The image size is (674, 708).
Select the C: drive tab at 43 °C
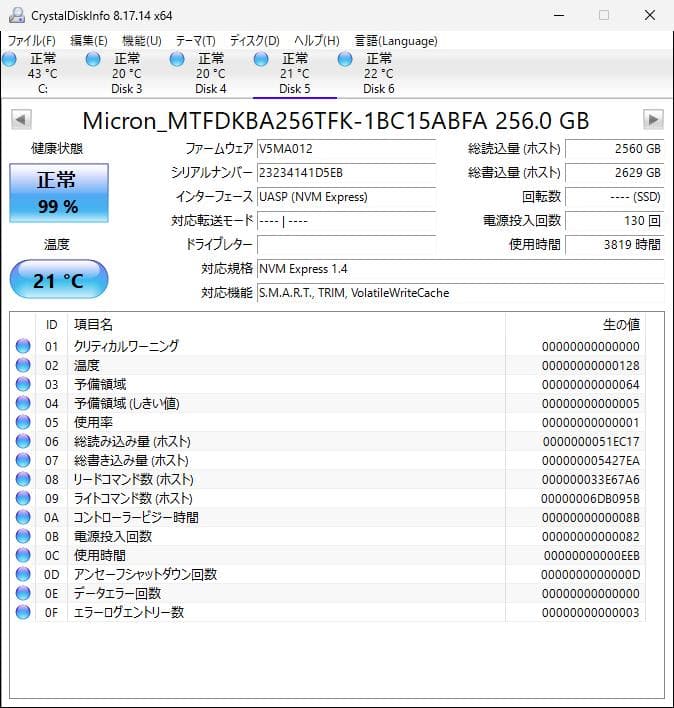[42, 74]
